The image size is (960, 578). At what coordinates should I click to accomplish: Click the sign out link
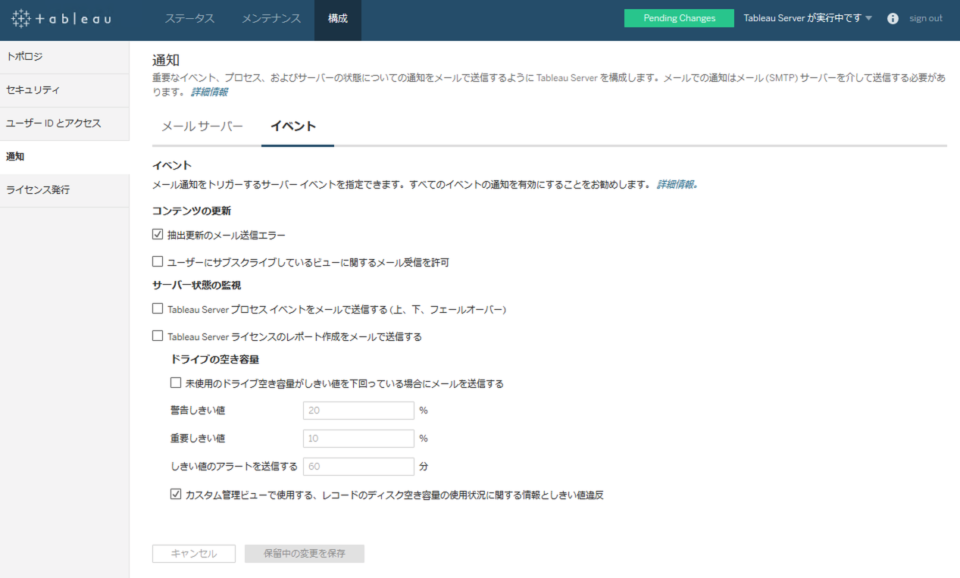coord(928,18)
